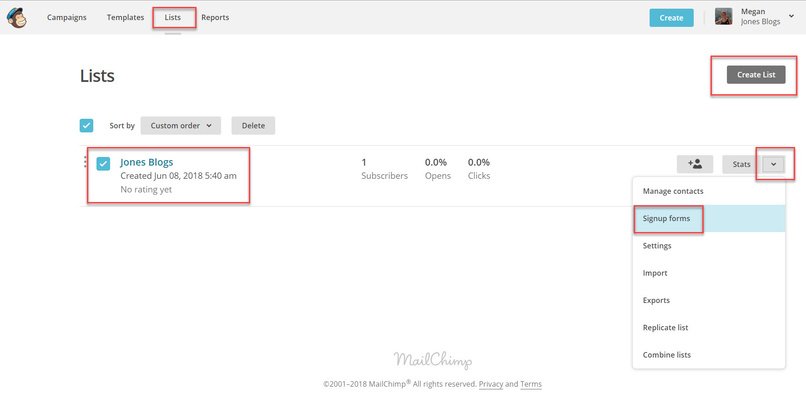Switch to the Lists tab
Image resolution: width=806 pixels, height=403 pixels.
pyautogui.click(x=173, y=17)
